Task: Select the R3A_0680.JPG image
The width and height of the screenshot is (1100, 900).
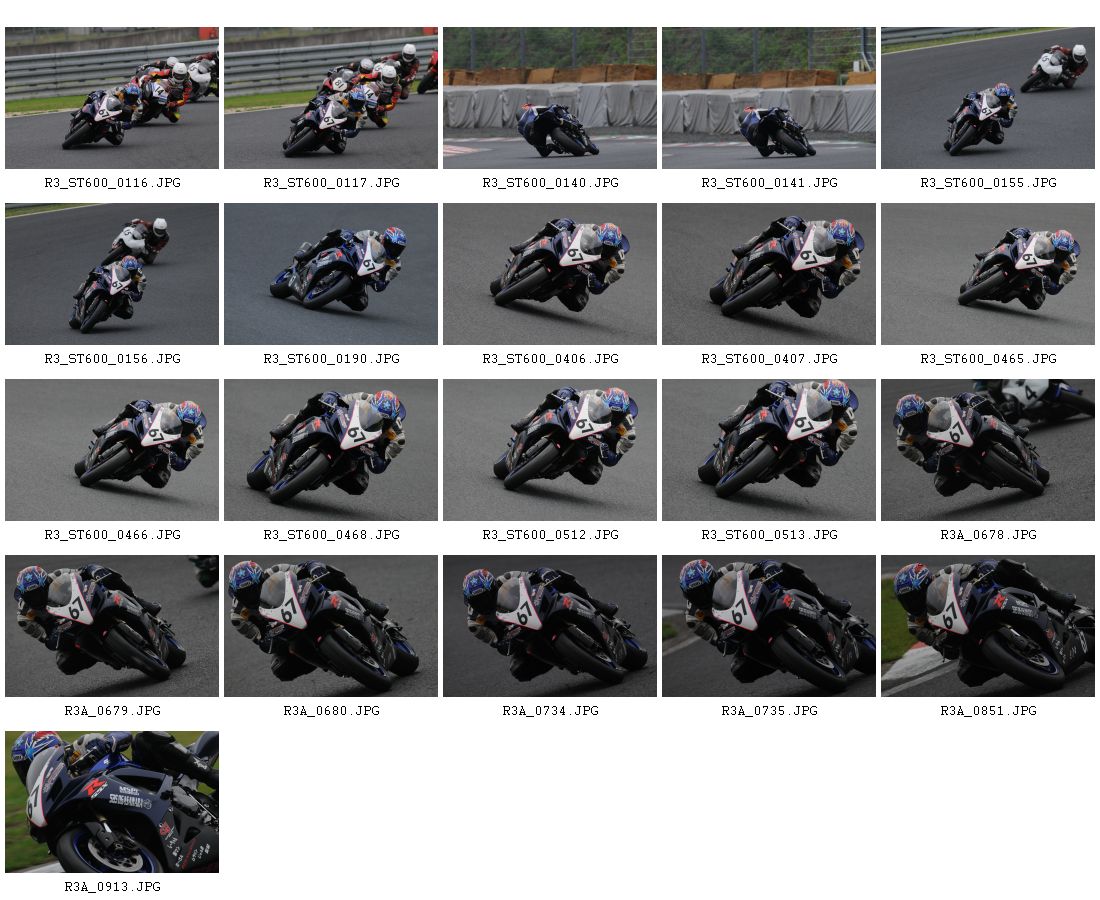Action: 330,626
